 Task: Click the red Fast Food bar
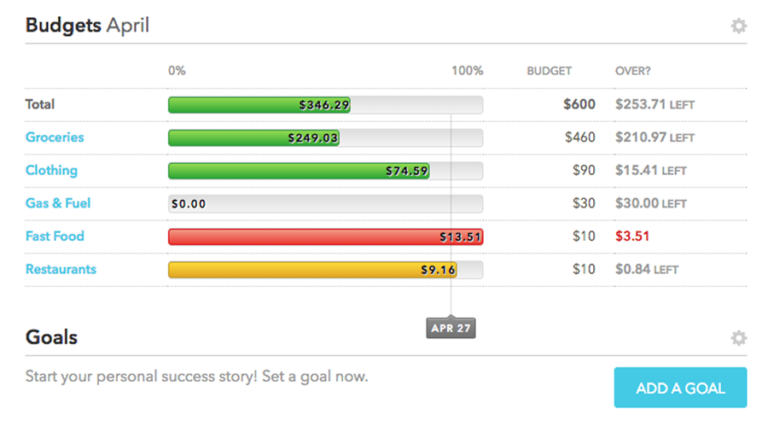325,237
